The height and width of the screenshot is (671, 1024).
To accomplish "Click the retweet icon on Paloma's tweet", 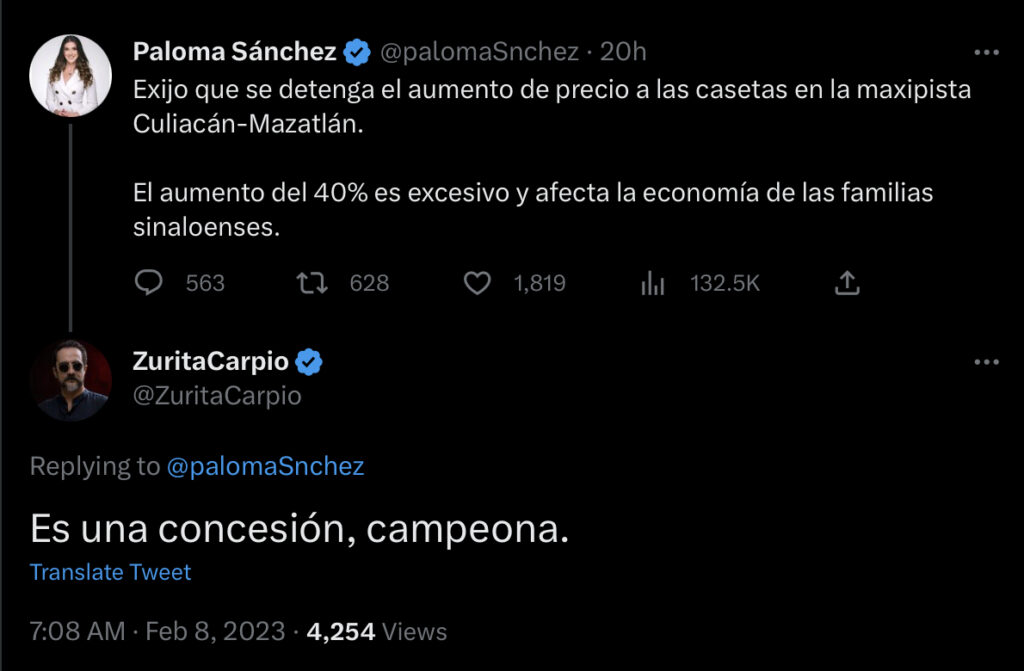I will pyautogui.click(x=313, y=284).
